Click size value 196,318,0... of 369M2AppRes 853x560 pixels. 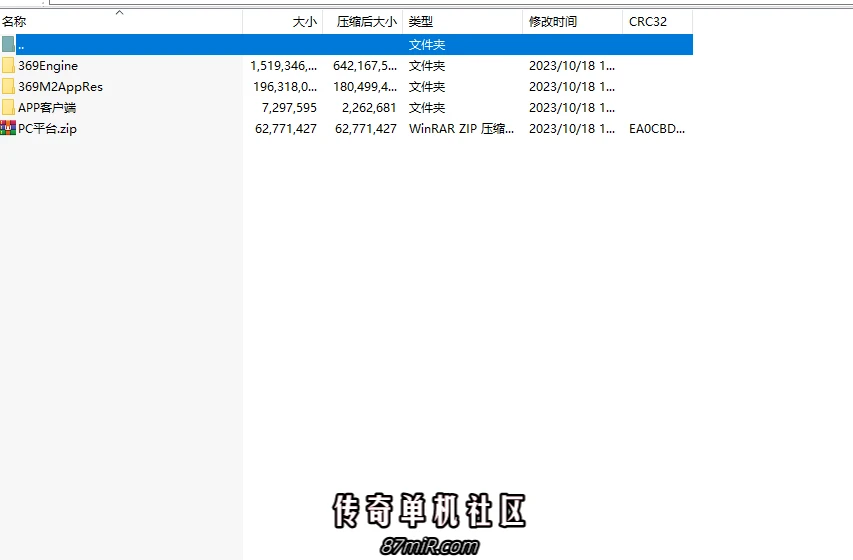[285, 87]
